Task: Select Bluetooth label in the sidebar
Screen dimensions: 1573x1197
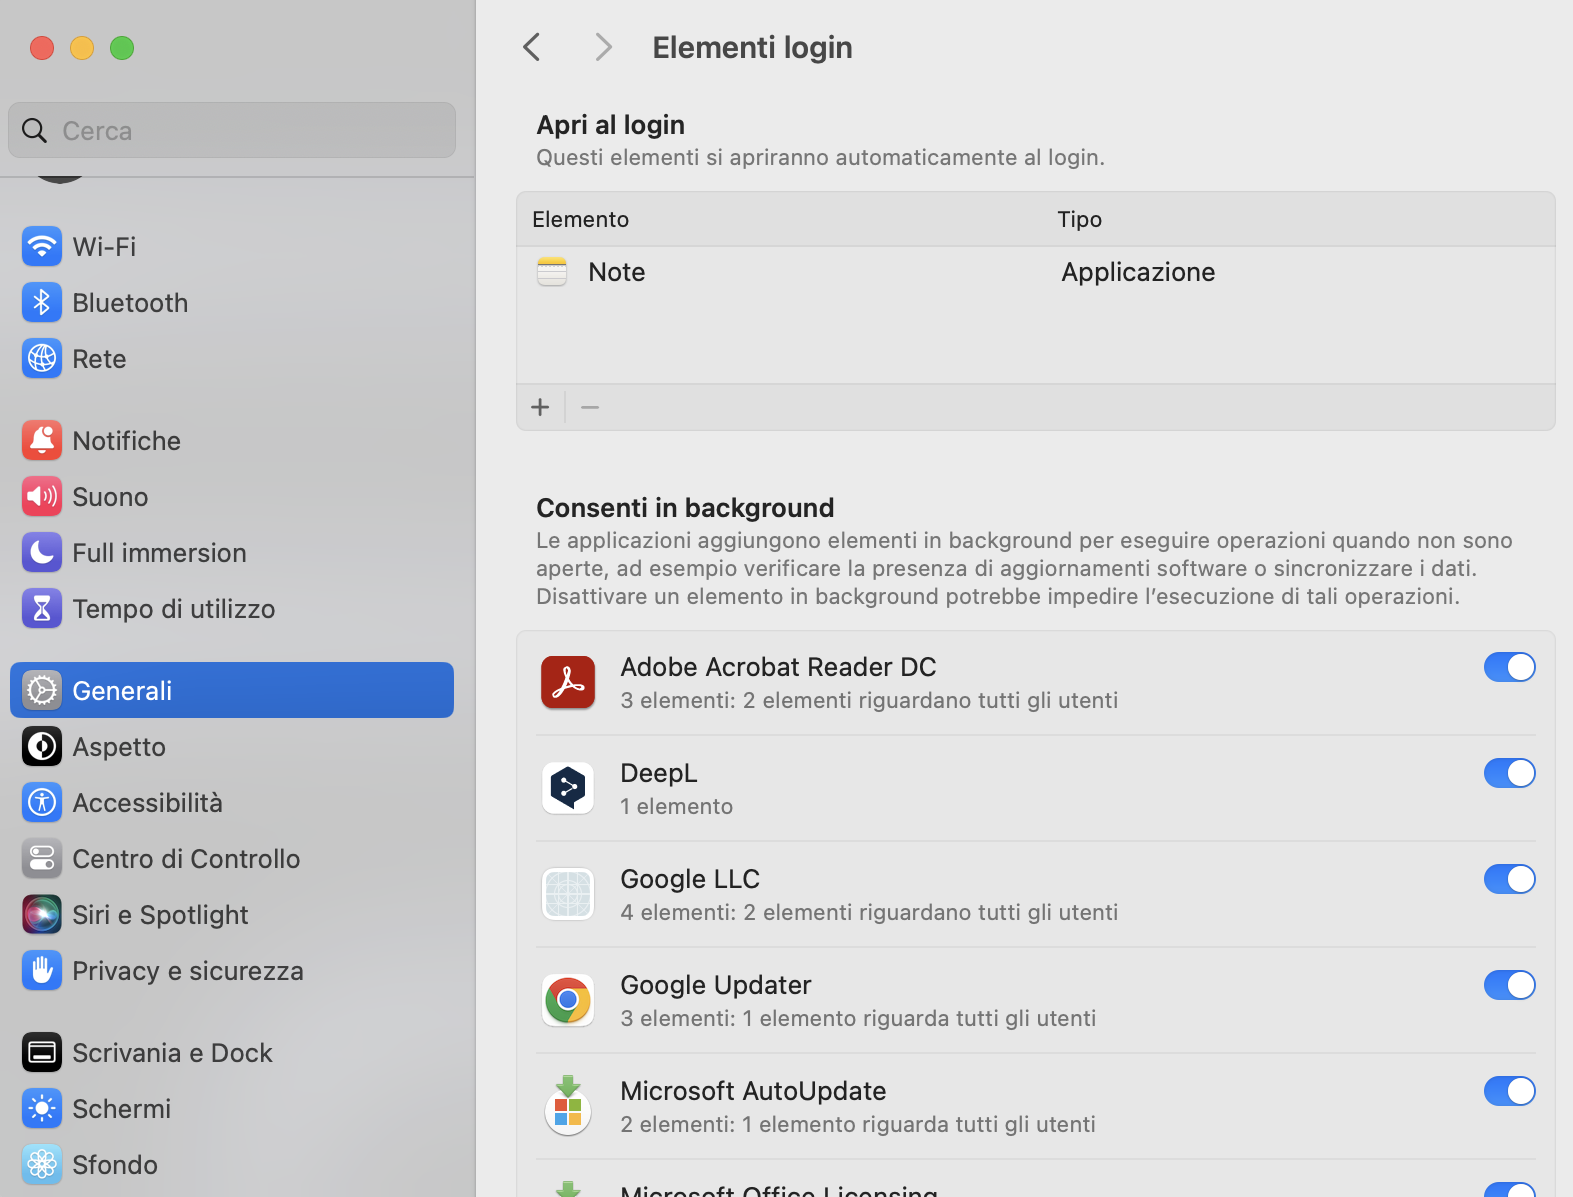Action: pos(130,302)
